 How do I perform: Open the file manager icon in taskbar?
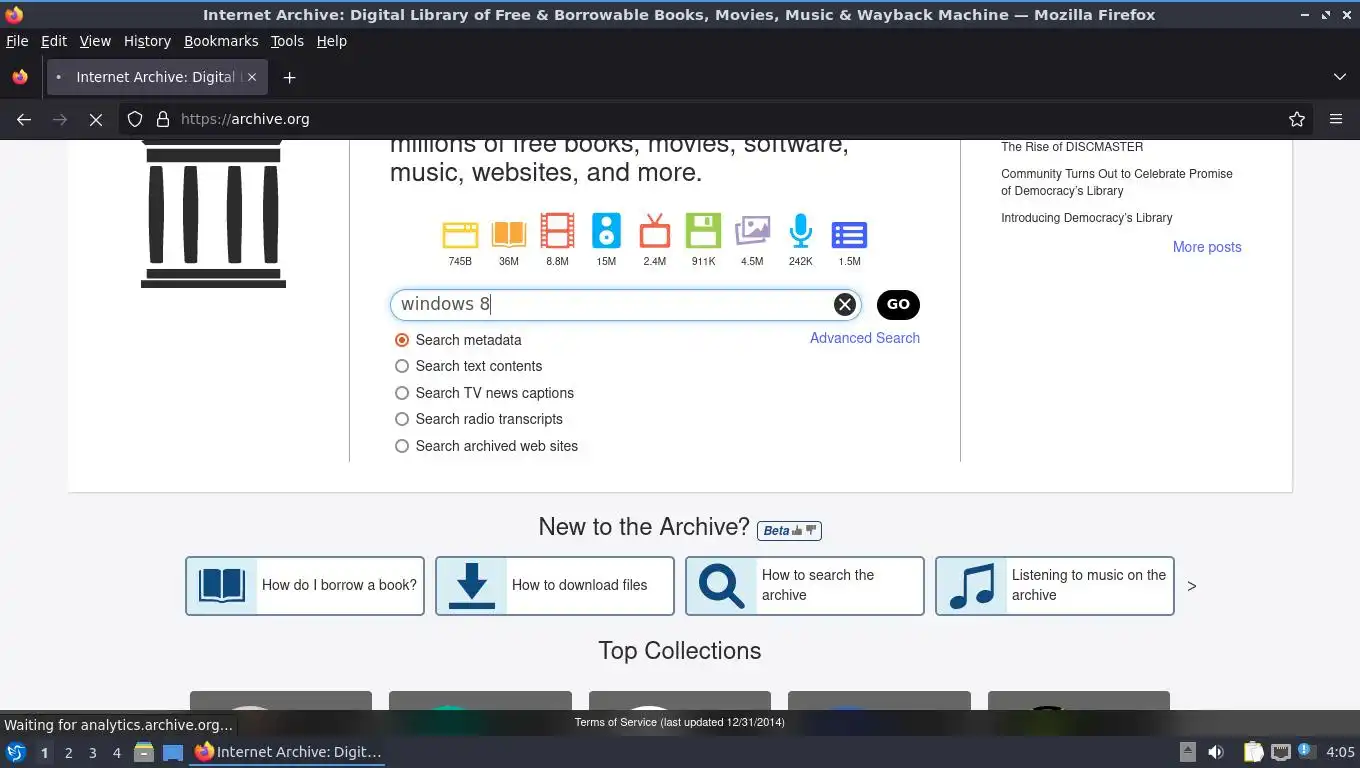tap(144, 752)
